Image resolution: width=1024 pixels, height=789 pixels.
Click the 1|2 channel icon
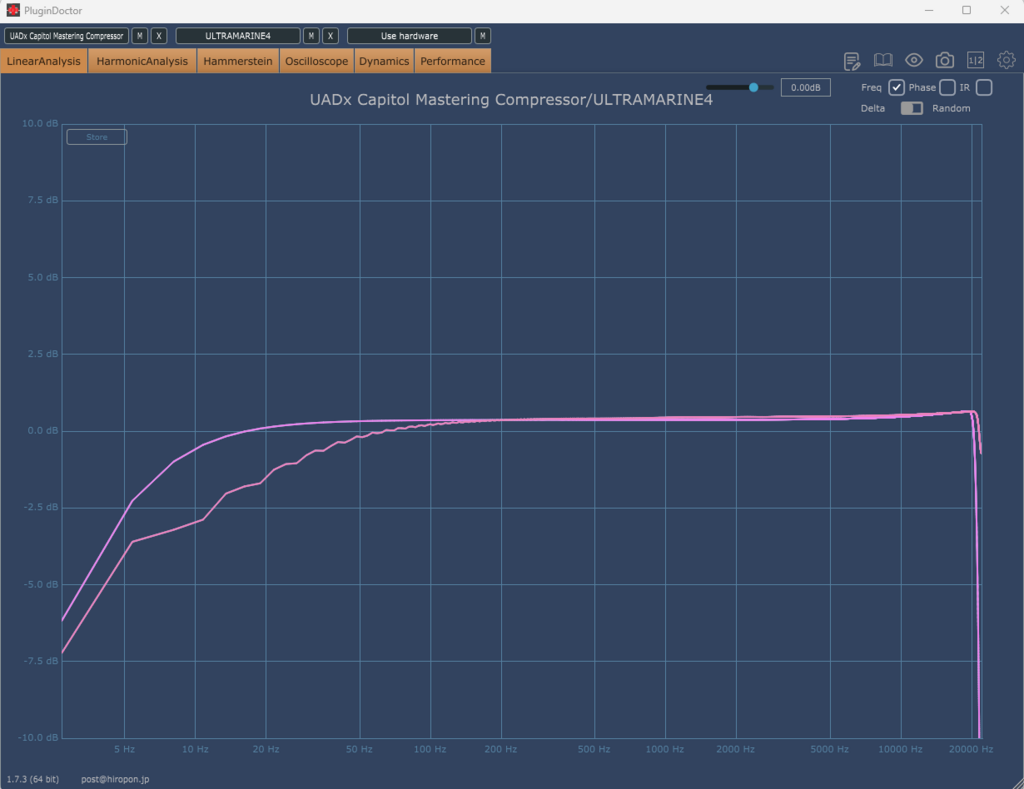976,61
